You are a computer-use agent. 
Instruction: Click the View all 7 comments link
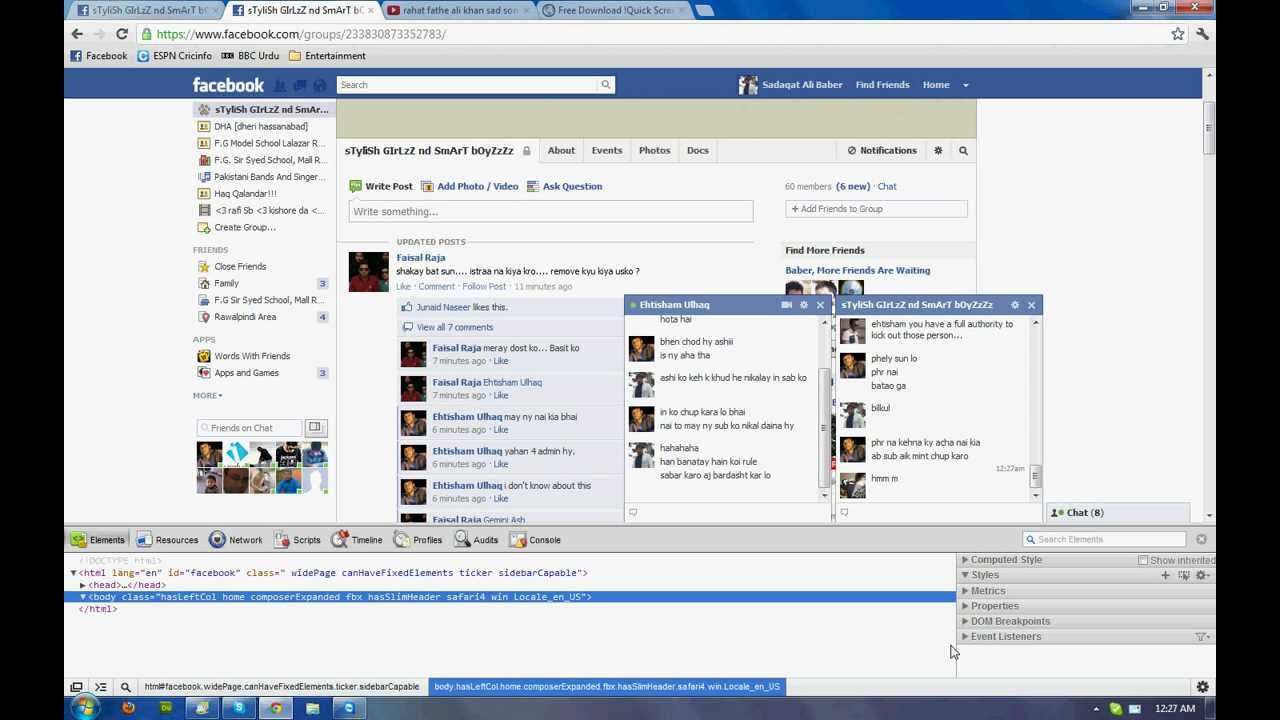[454, 327]
